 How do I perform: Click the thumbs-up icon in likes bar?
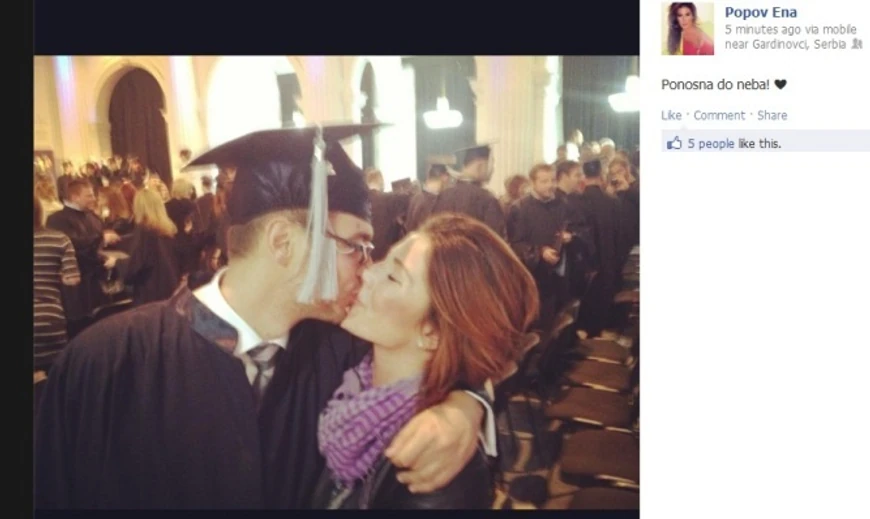pyautogui.click(x=674, y=143)
